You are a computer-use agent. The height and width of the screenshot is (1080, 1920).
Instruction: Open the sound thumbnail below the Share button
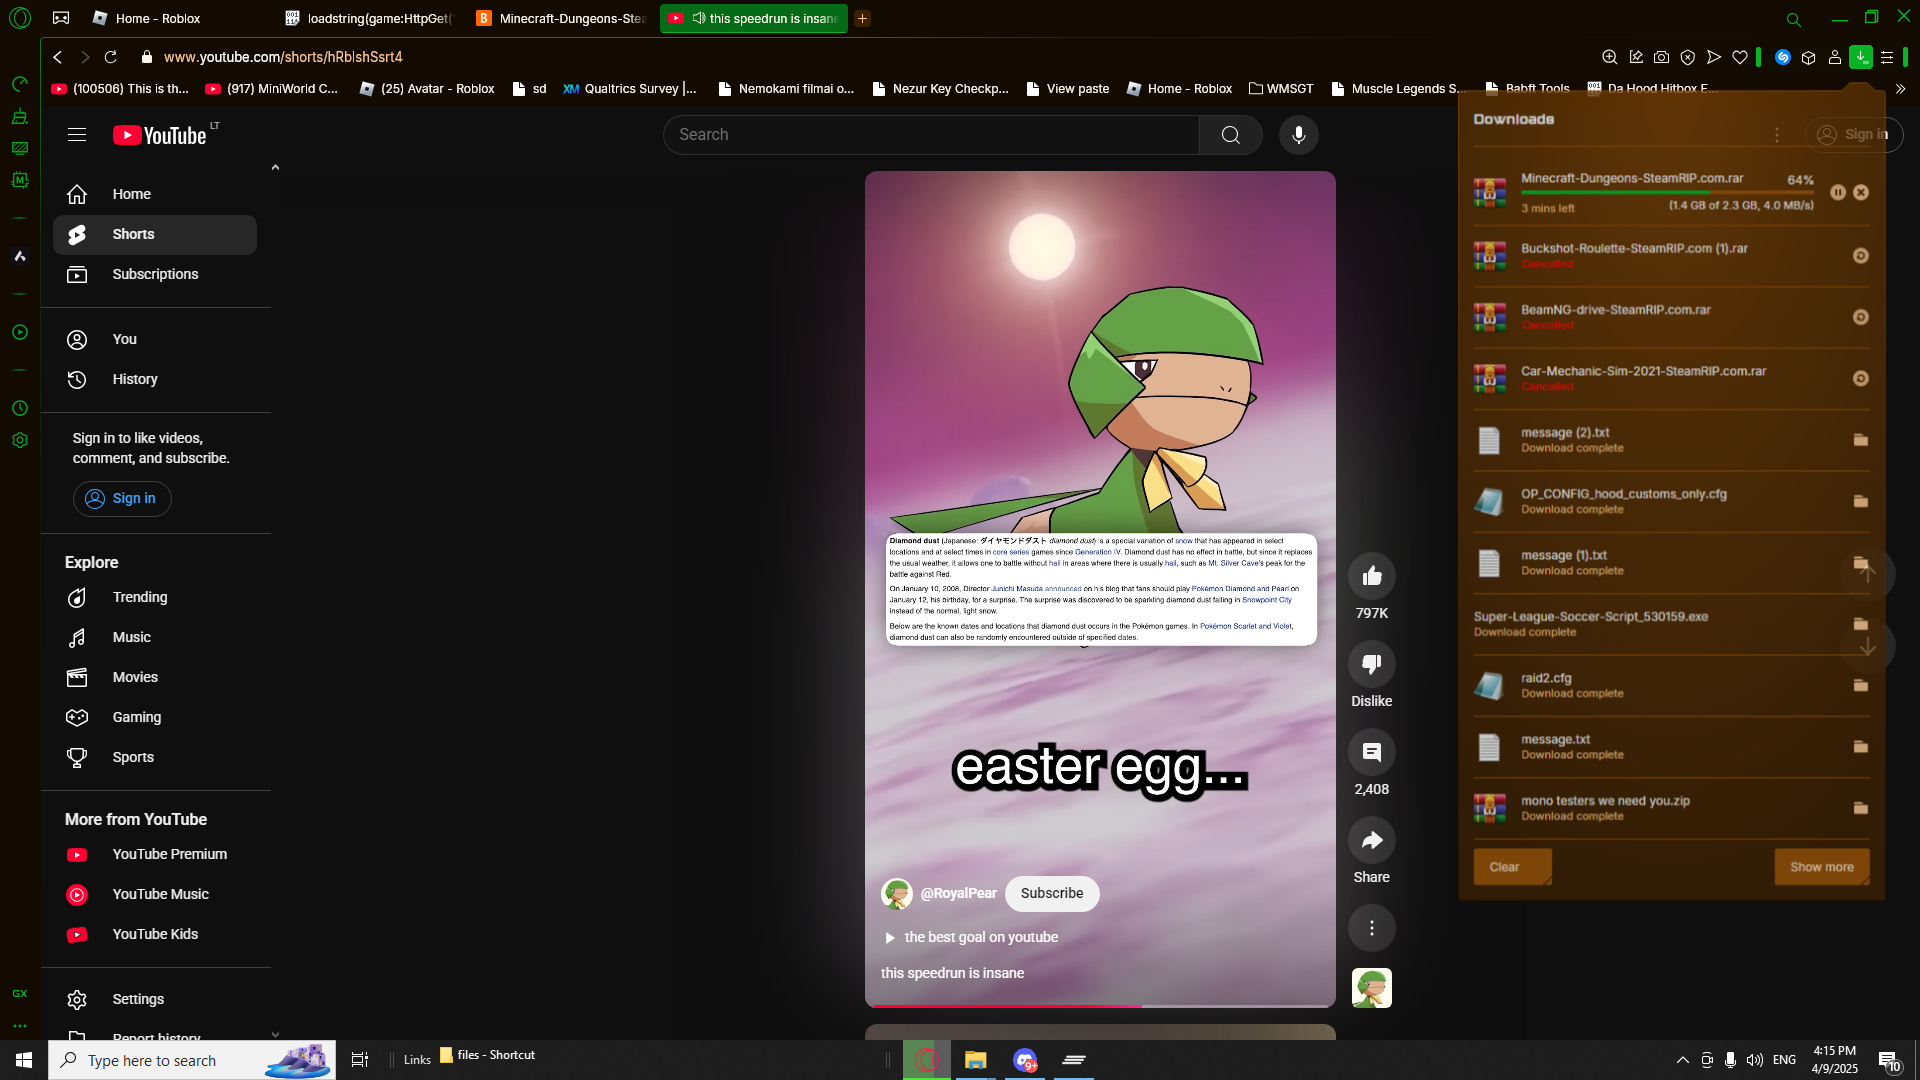coord(1371,988)
